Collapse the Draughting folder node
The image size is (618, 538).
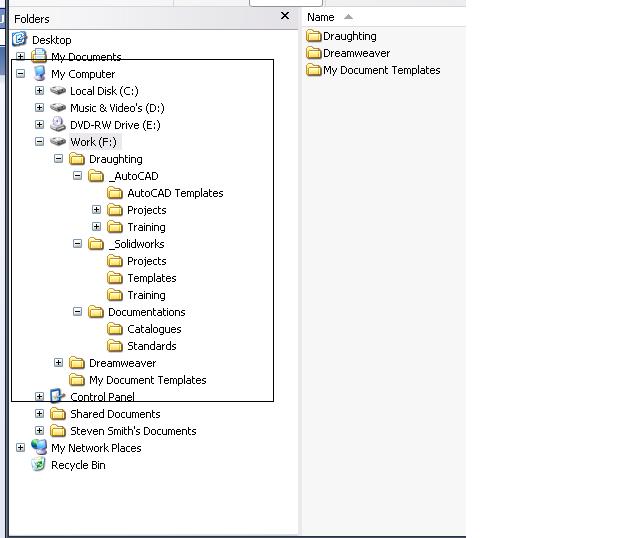58,159
